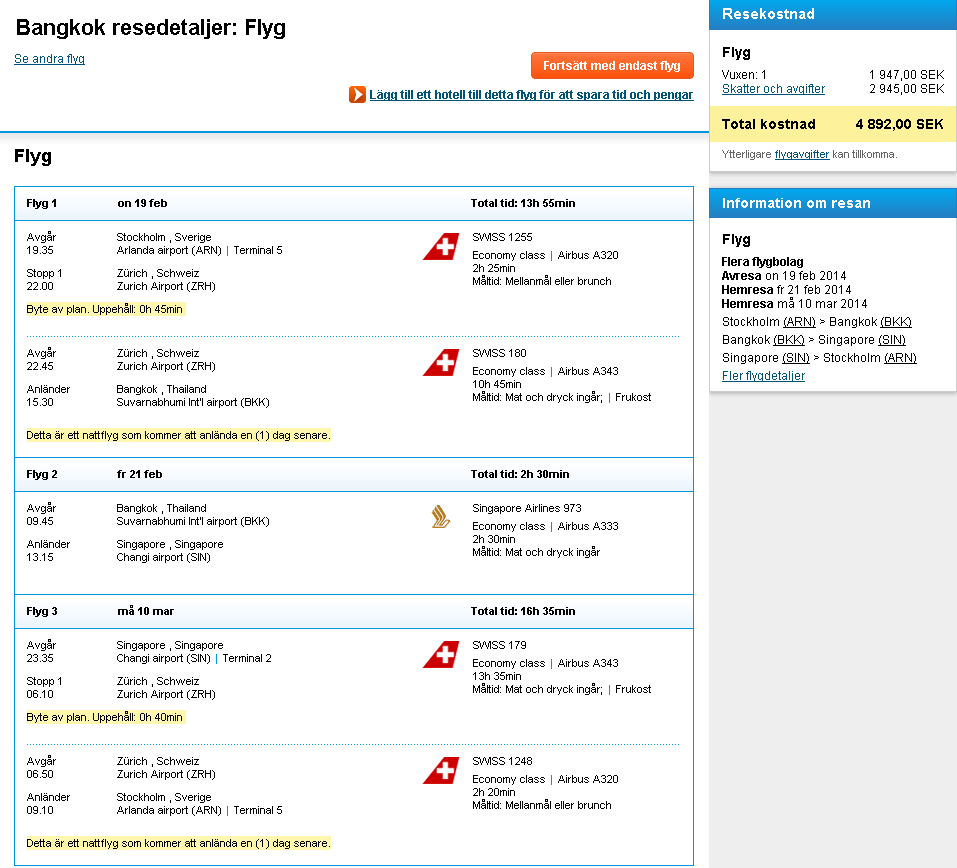The height and width of the screenshot is (868, 957).
Task: Click ARN code in Singapore > Stockholm route
Action: 900,358
